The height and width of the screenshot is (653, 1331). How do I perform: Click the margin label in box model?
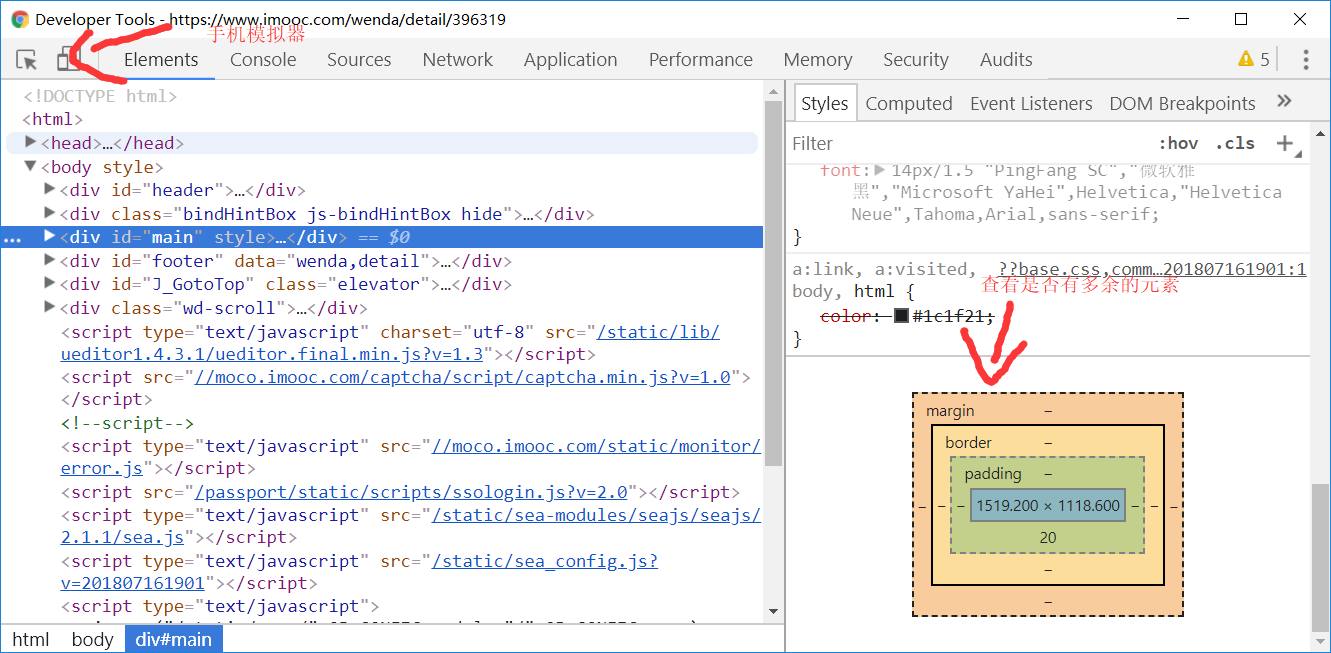coord(950,411)
